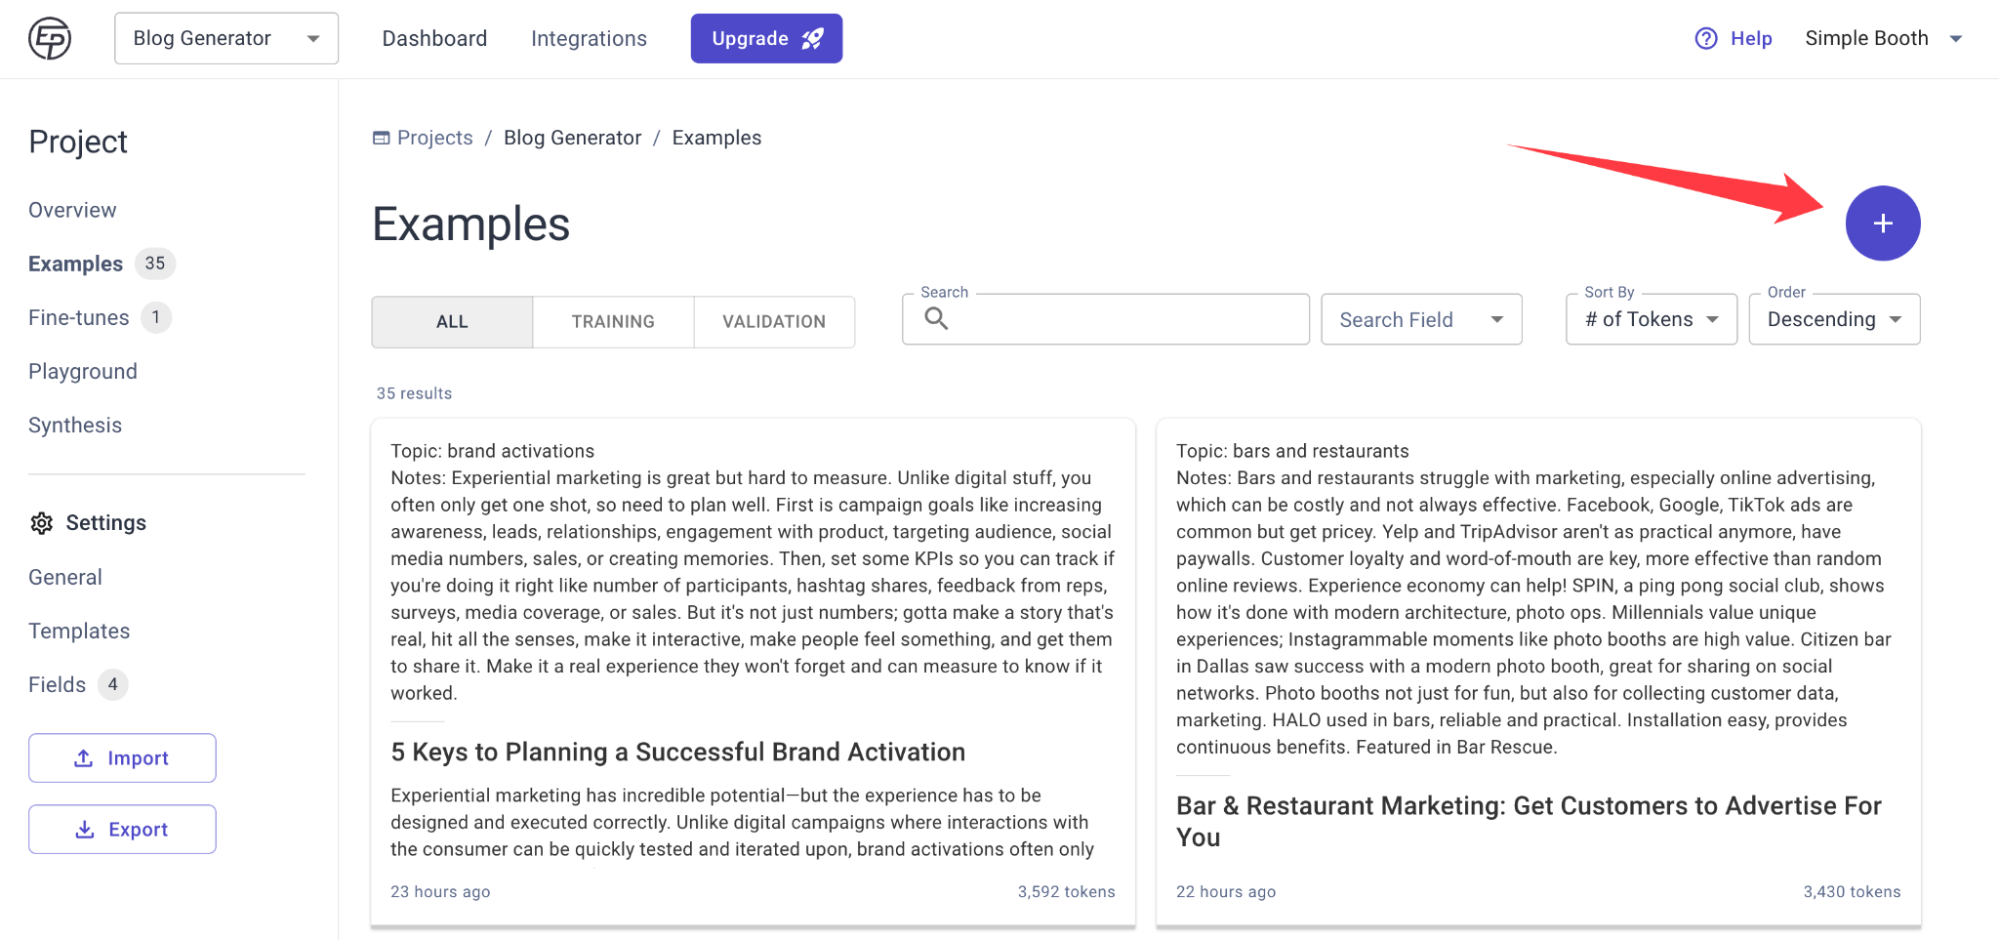Click the app logo icon
Viewport: 1999px width, 940px height.
point(50,39)
